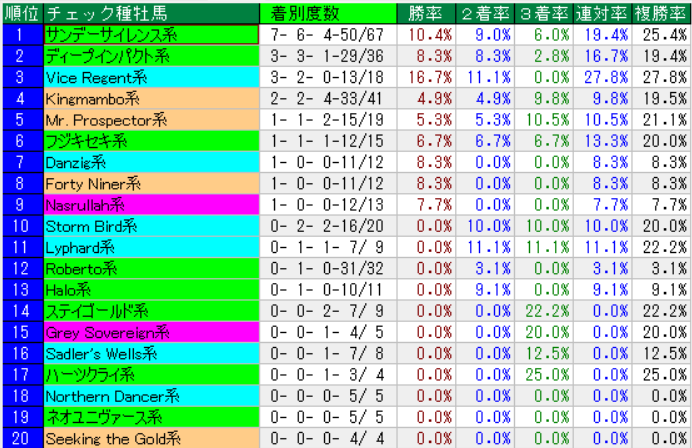Select the 27.8% 連対率 value for Vice Regent系
Image resolution: width=692 pixels, height=448 pixels.
[606, 77]
